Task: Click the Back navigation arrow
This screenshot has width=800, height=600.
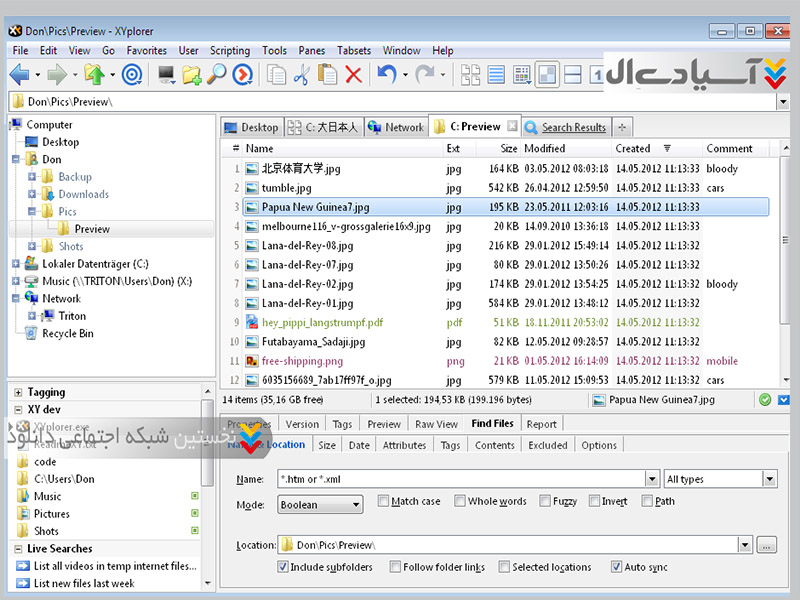Action: (19, 74)
